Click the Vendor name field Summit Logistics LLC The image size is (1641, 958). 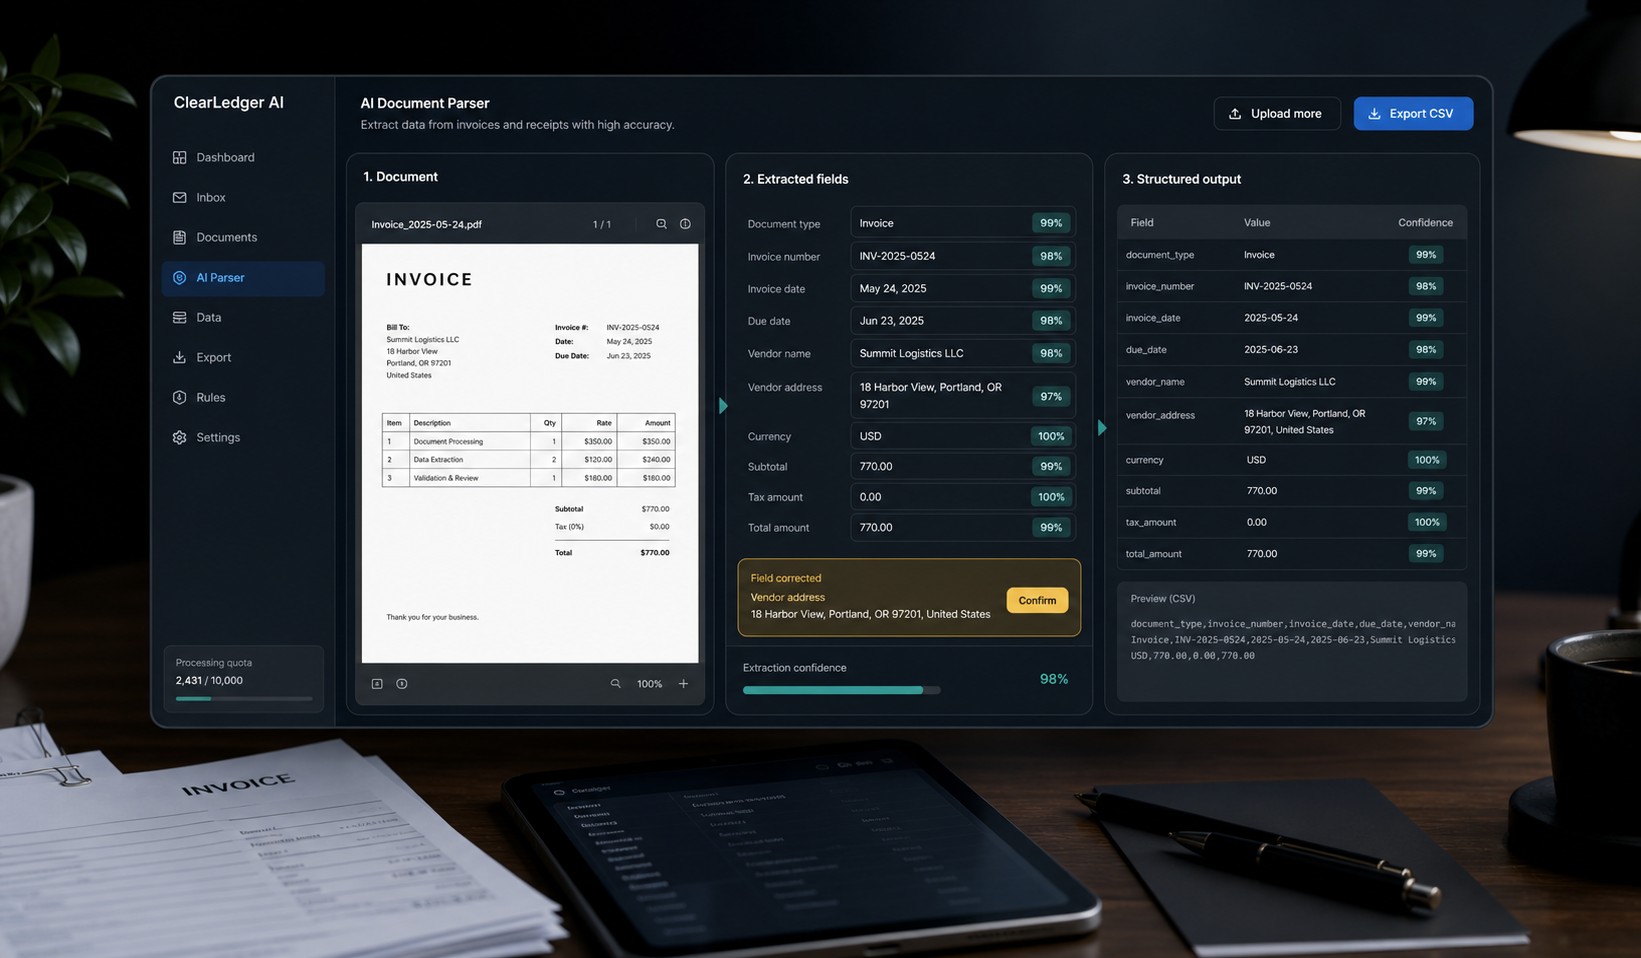[x=962, y=353]
